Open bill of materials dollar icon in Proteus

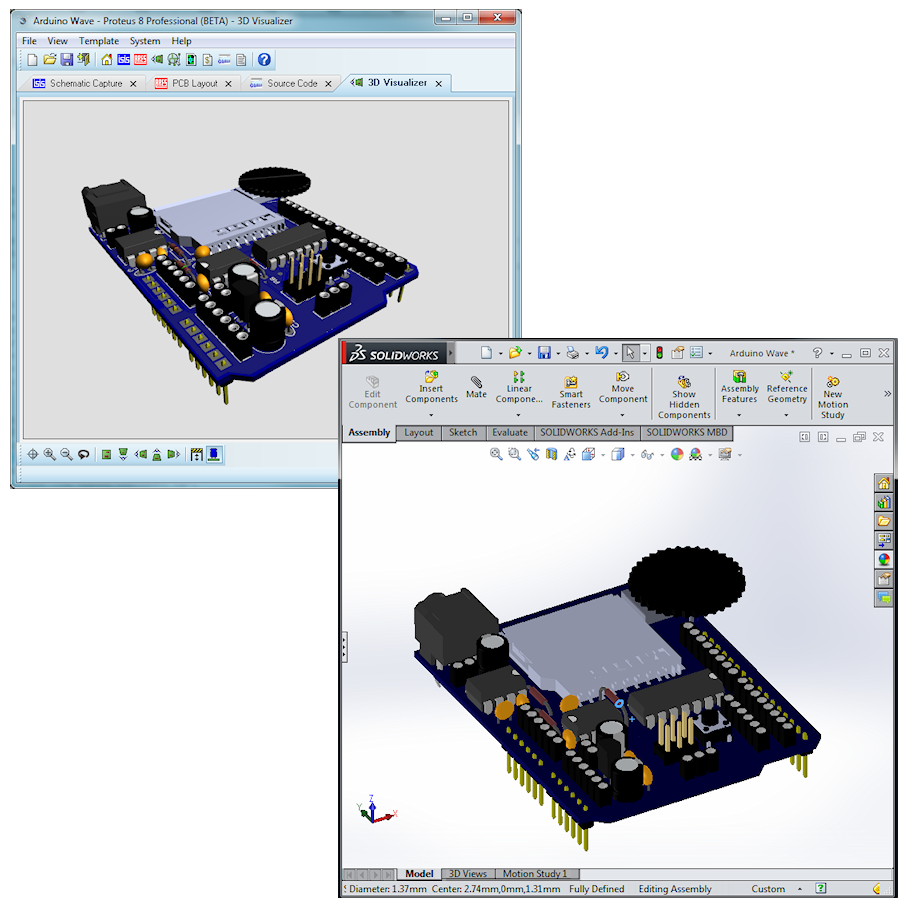(208, 60)
